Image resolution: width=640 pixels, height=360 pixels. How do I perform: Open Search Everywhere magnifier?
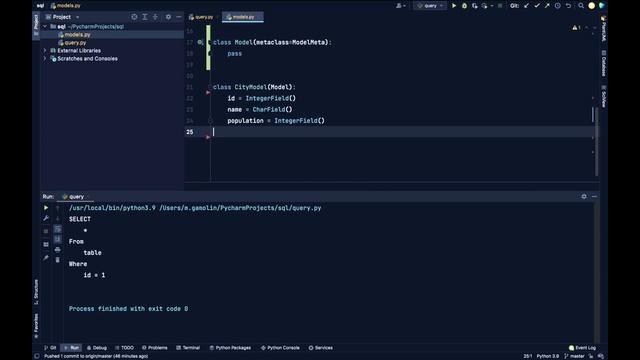581,6
